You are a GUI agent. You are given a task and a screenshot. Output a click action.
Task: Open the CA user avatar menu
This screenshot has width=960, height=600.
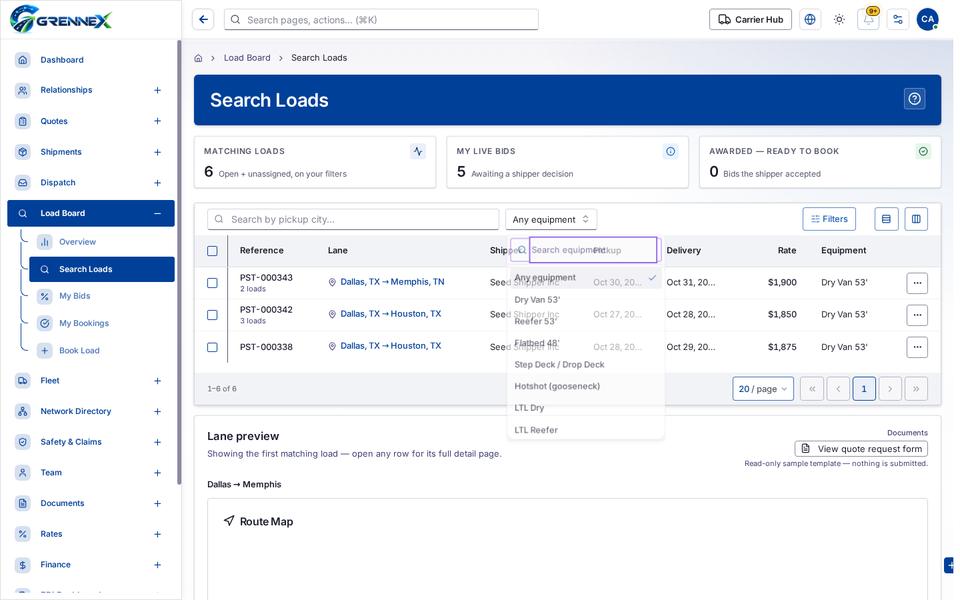[x=927, y=20]
